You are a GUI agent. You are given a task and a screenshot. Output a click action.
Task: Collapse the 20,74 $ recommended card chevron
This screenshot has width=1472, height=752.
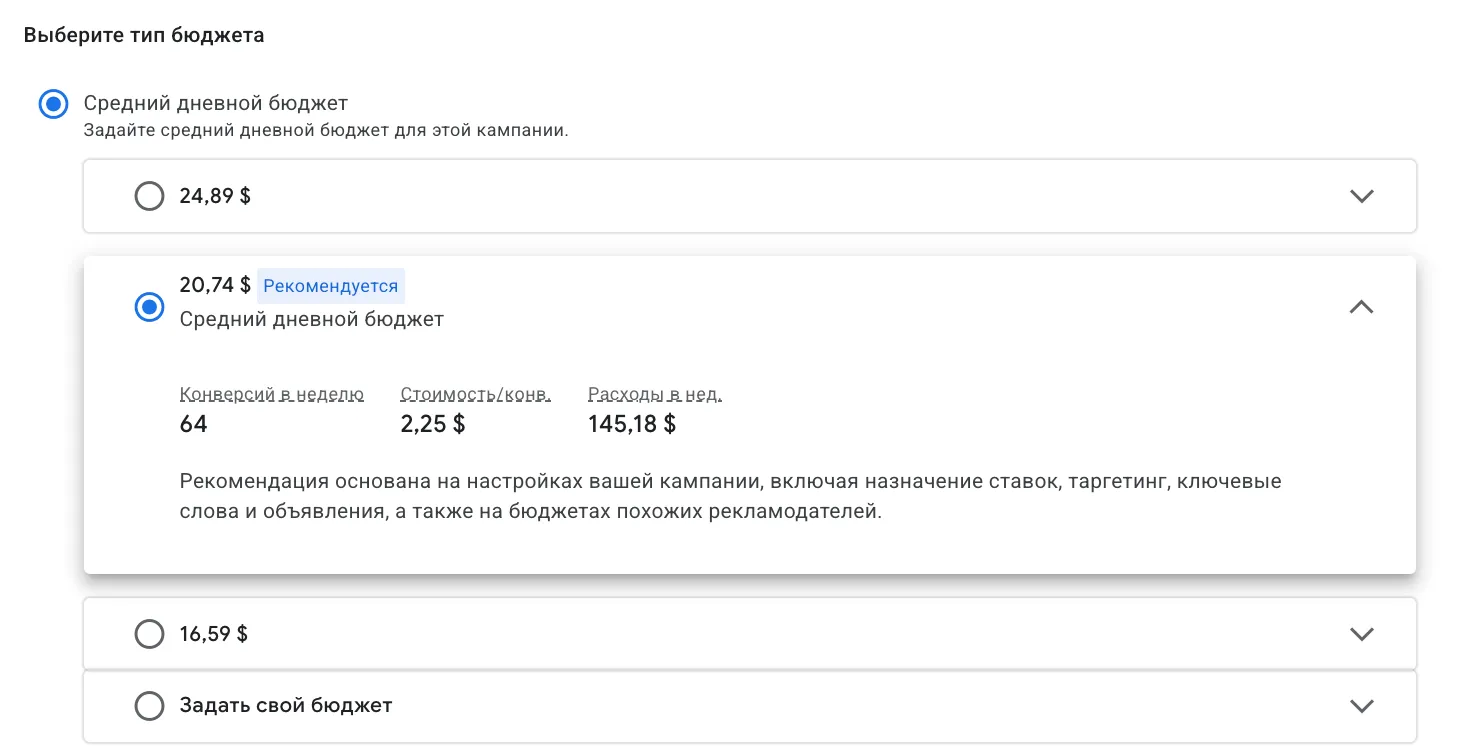pos(1362,307)
